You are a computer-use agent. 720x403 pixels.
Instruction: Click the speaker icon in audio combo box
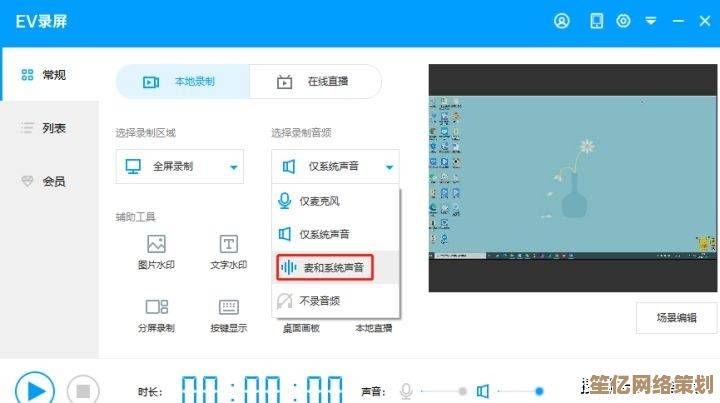[288, 166]
